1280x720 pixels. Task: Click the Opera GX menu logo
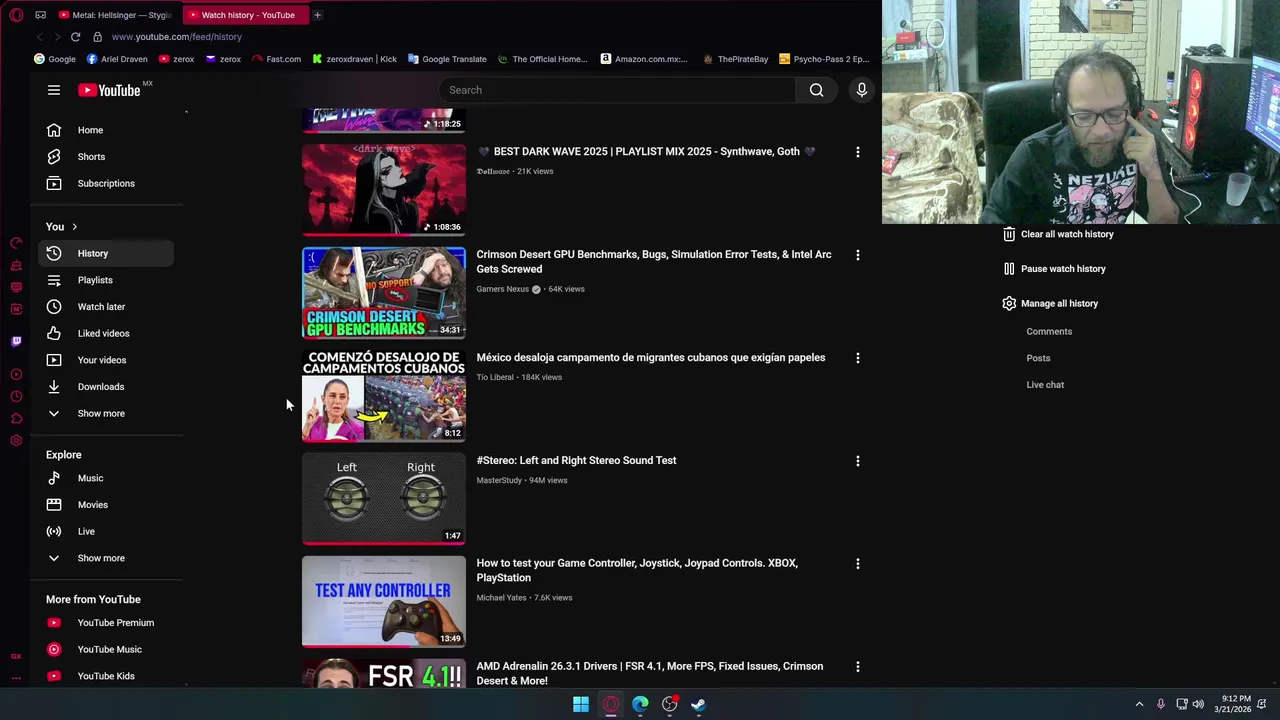click(x=16, y=15)
